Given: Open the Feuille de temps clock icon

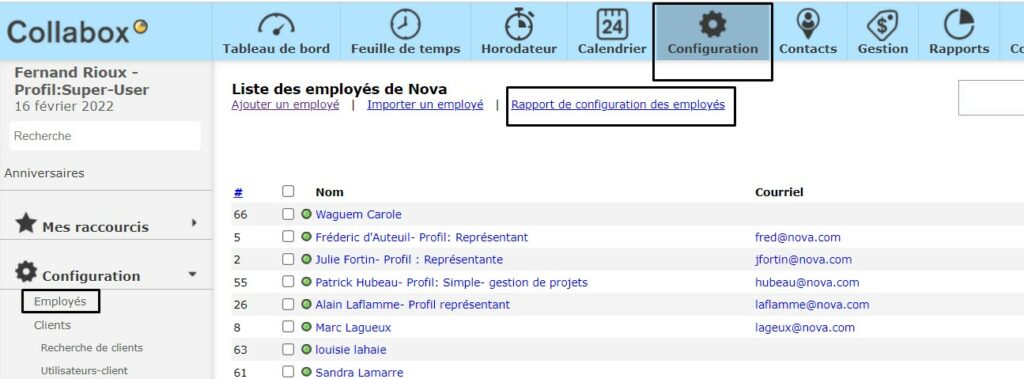Looking at the screenshot, I should coord(406,24).
